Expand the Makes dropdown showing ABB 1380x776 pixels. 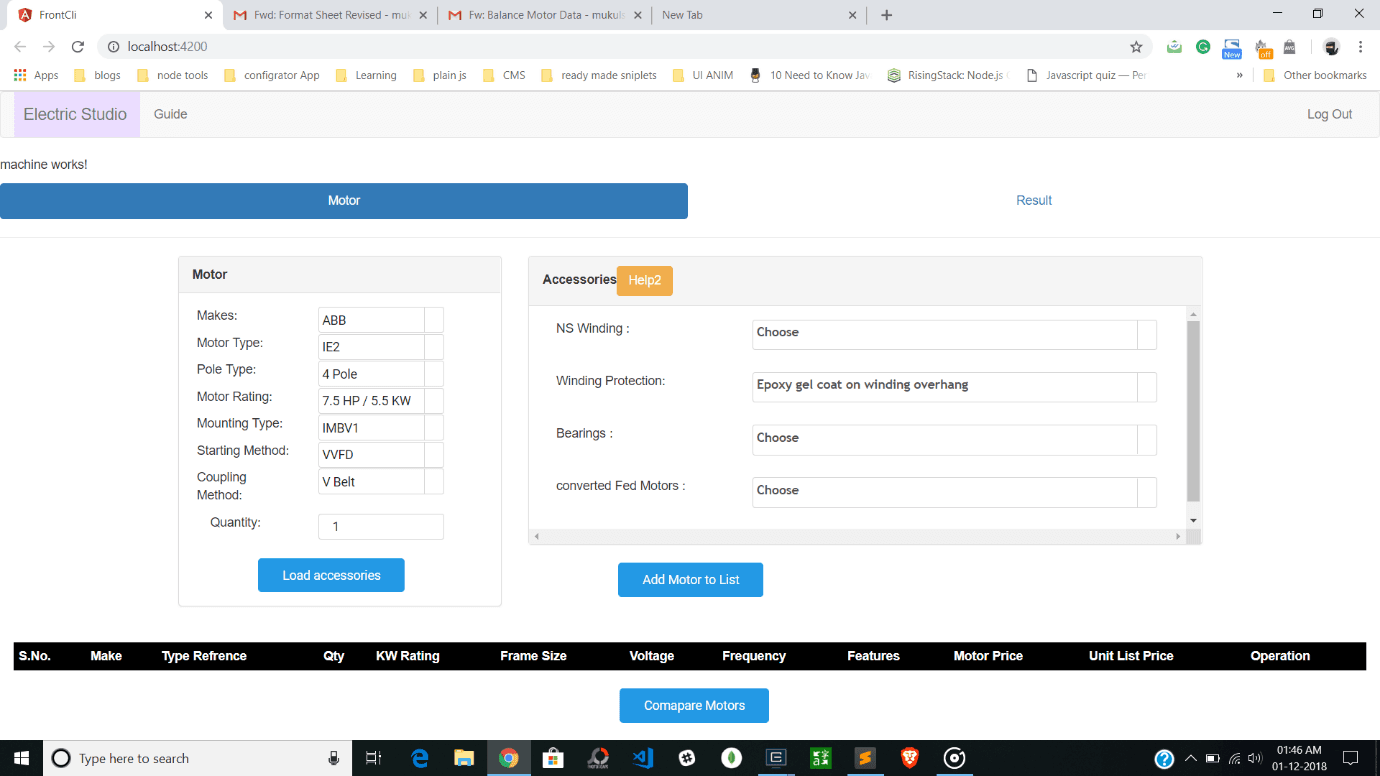(x=380, y=320)
